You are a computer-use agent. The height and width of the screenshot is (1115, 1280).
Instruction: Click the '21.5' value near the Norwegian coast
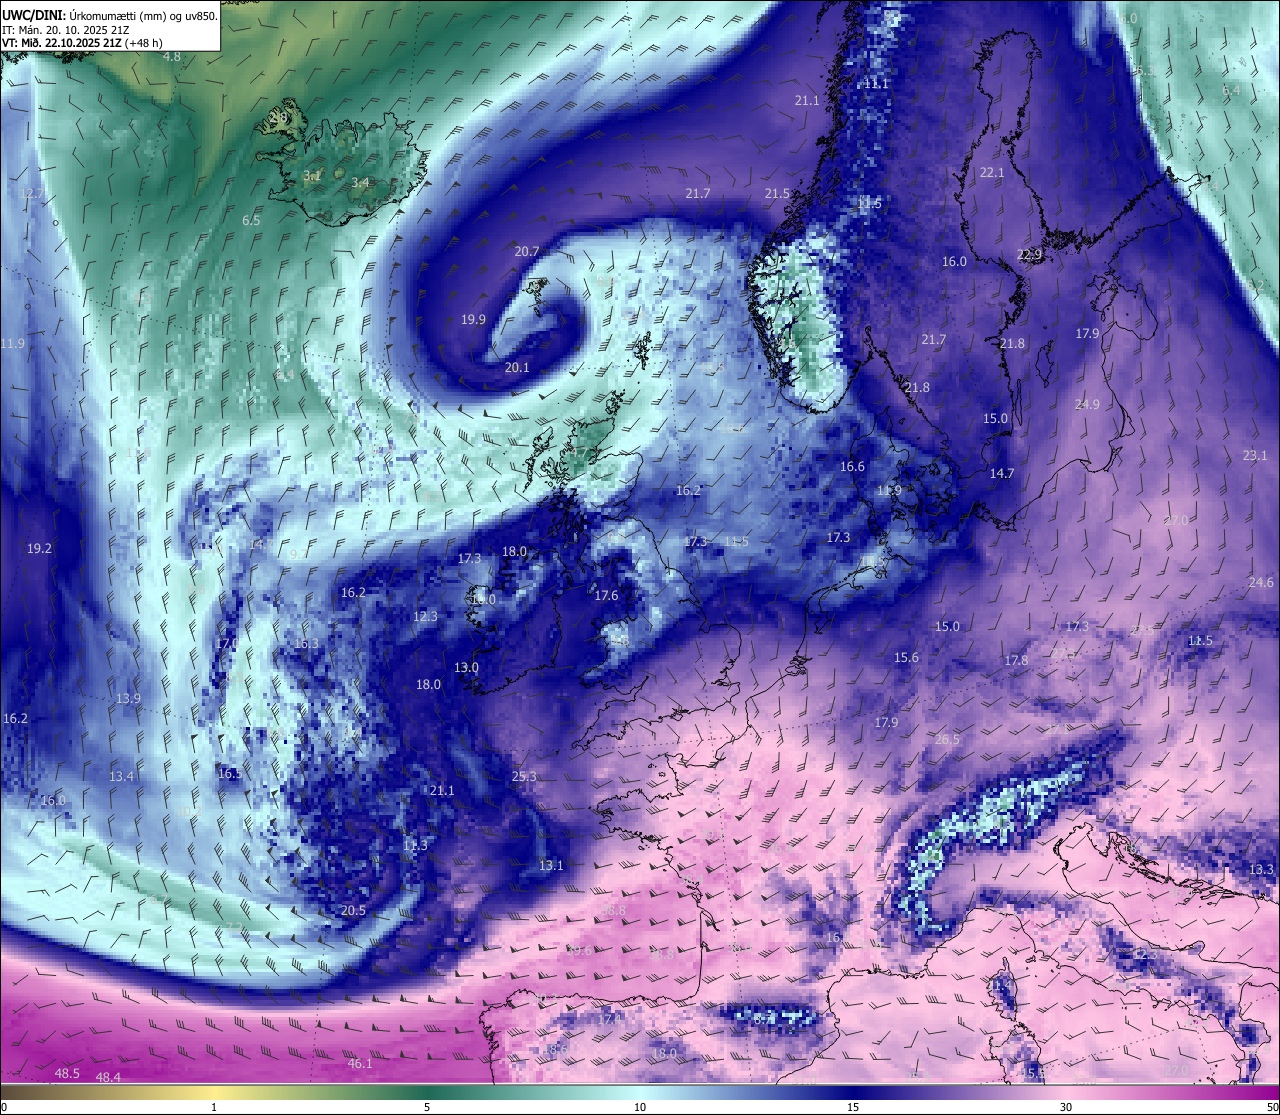(x=777, y=194)
